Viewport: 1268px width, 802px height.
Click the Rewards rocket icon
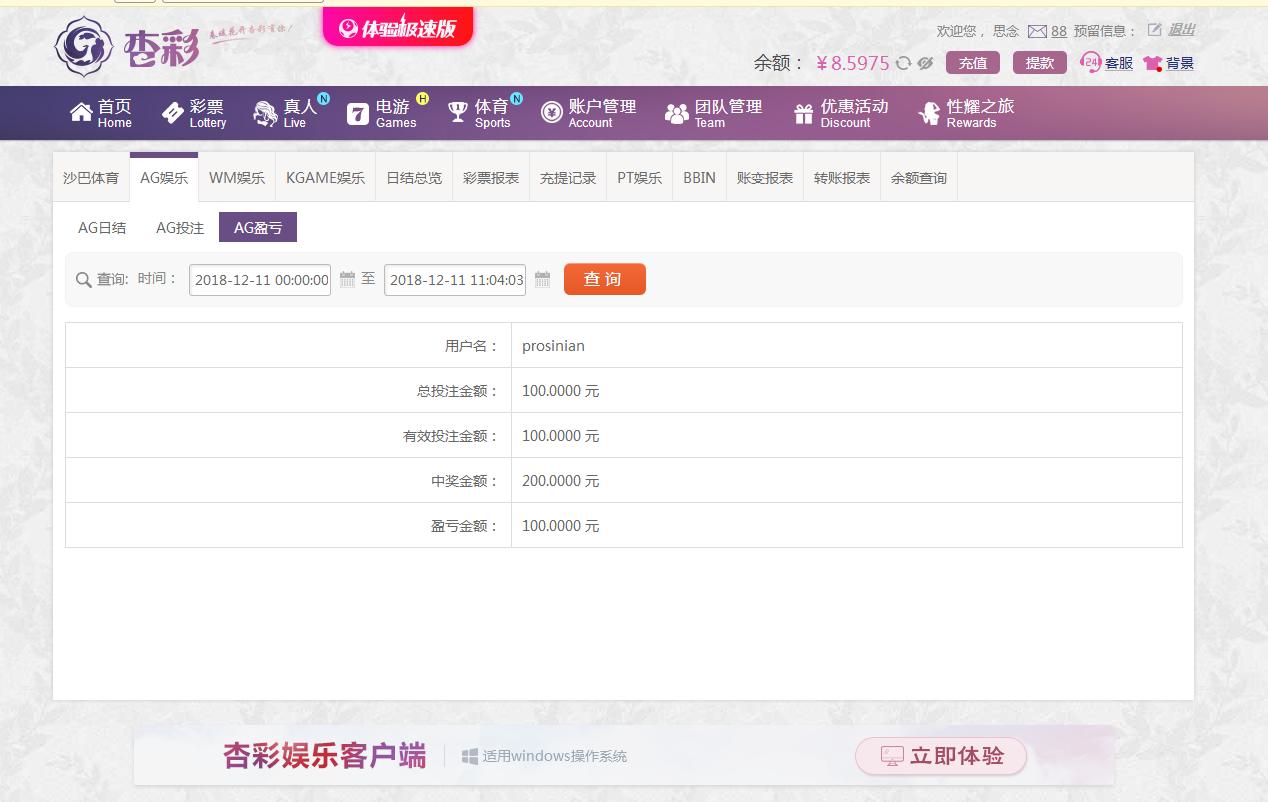pos(930,113)
